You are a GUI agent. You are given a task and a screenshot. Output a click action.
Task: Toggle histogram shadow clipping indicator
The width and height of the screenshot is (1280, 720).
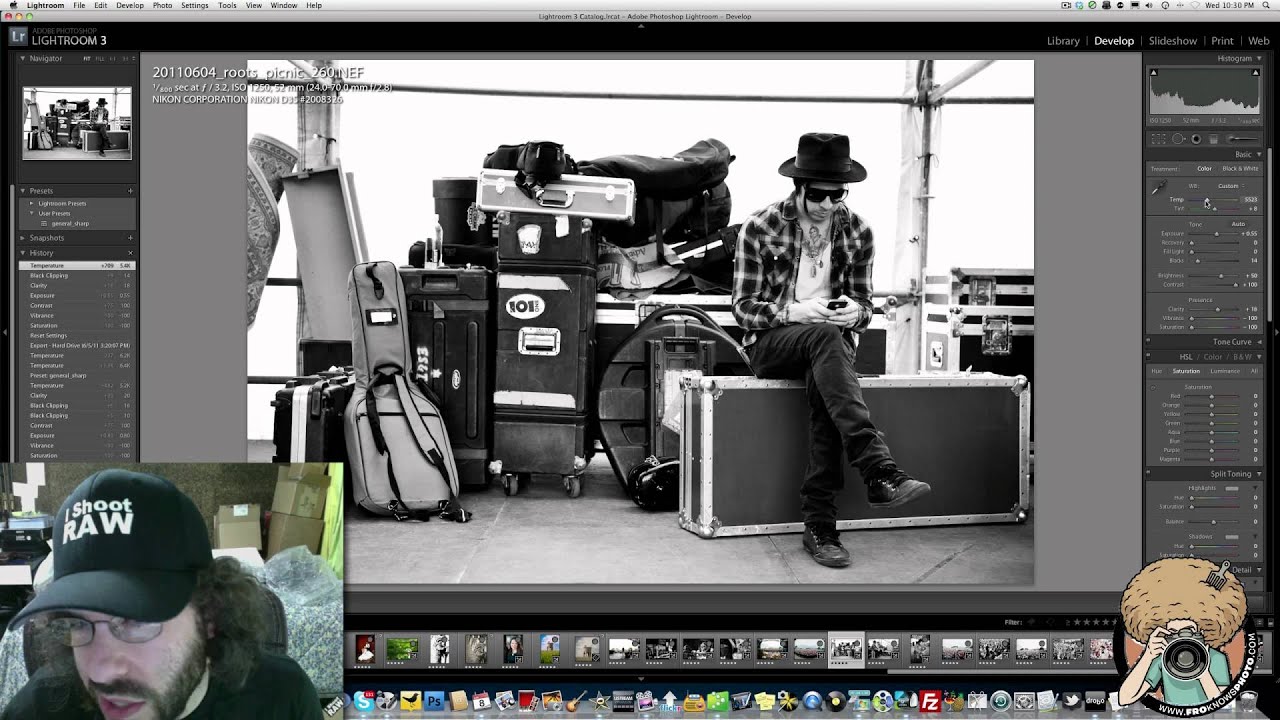tap(1153, 72)
